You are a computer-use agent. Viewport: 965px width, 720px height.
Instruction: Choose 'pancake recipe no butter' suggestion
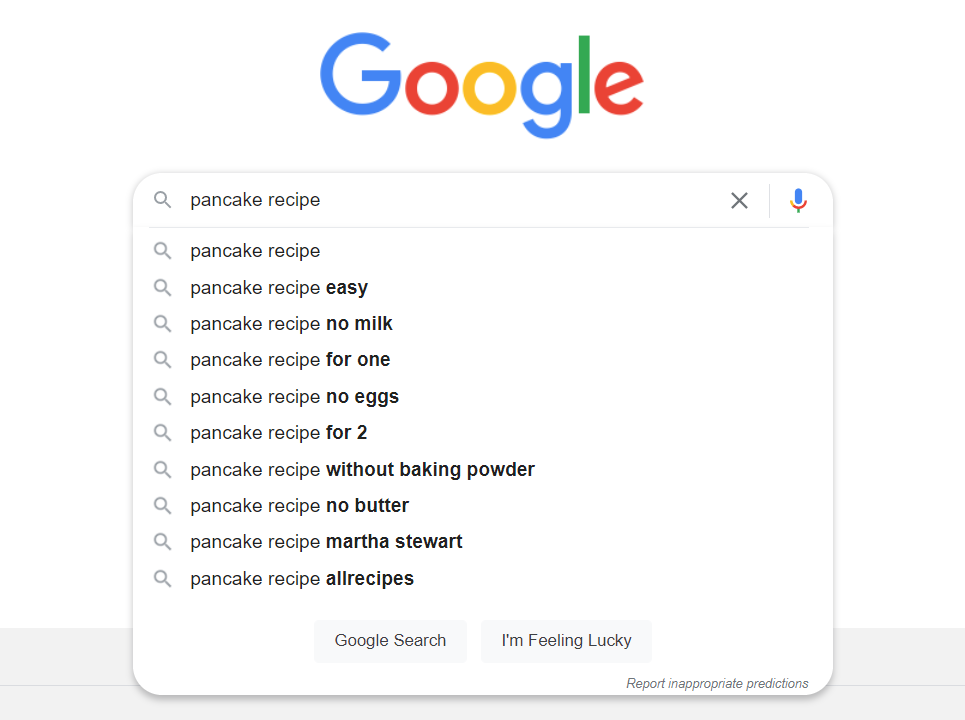click(x=482, y=505)
